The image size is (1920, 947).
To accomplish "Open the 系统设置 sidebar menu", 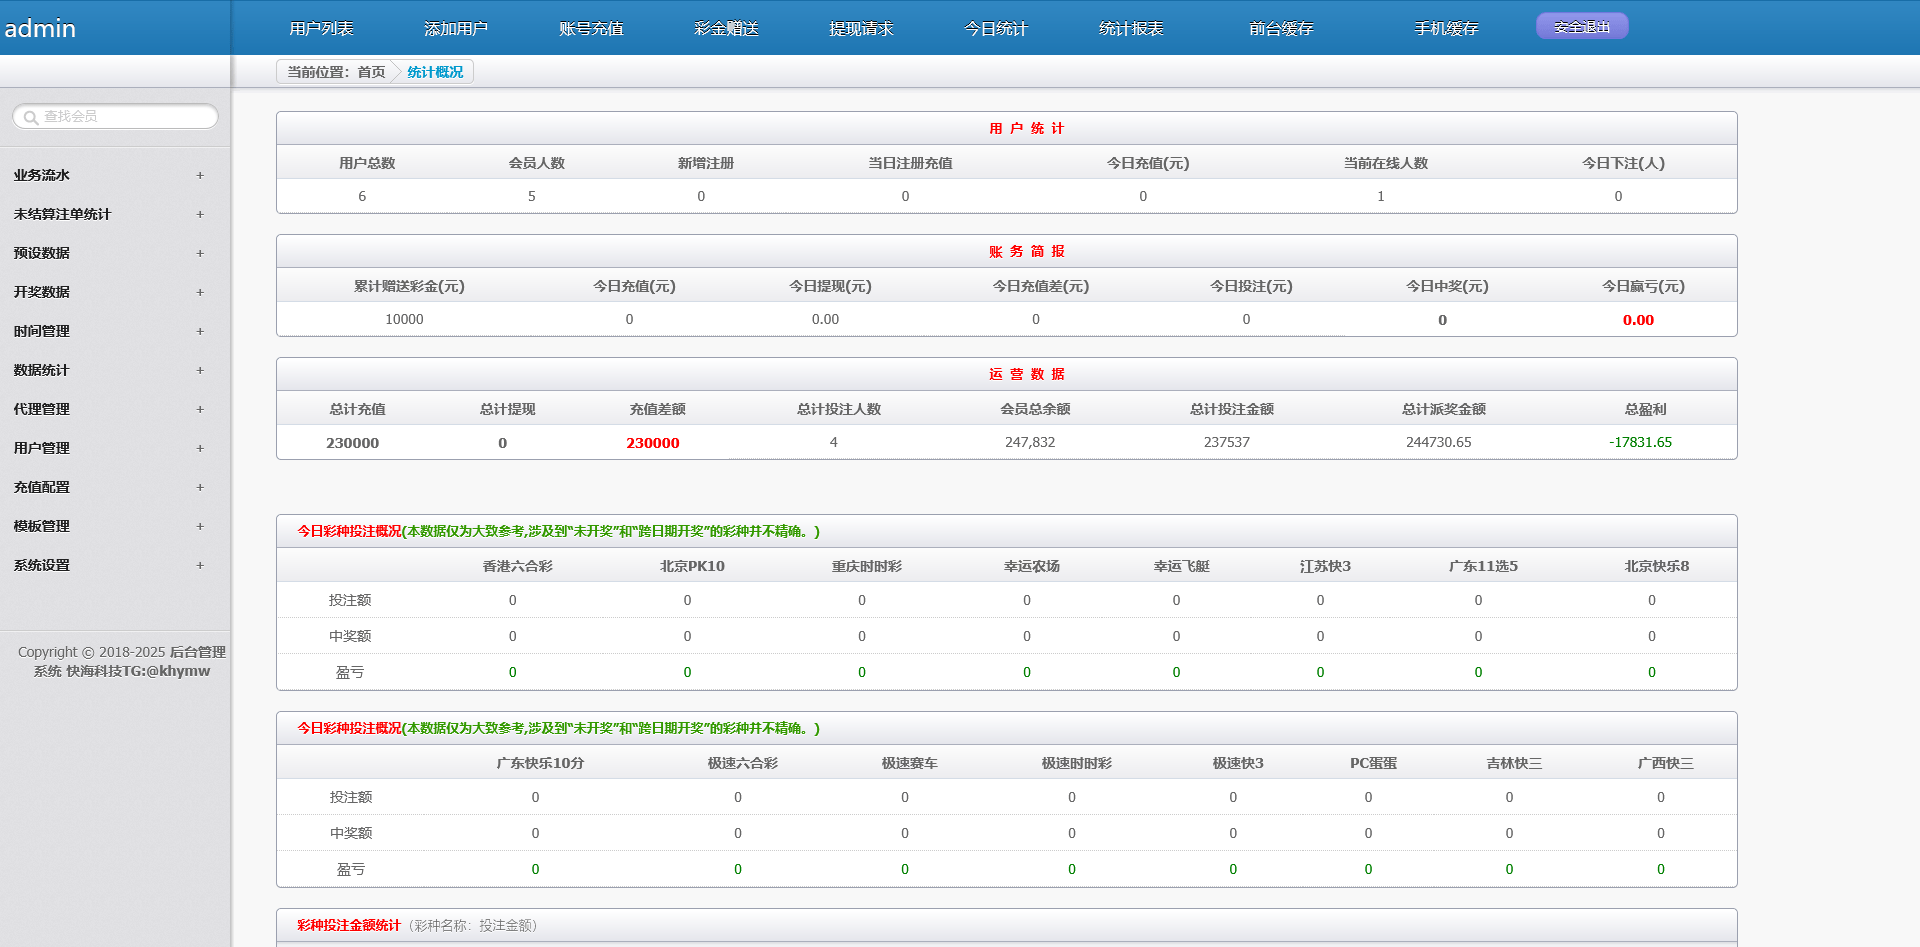I will point(42,565).
